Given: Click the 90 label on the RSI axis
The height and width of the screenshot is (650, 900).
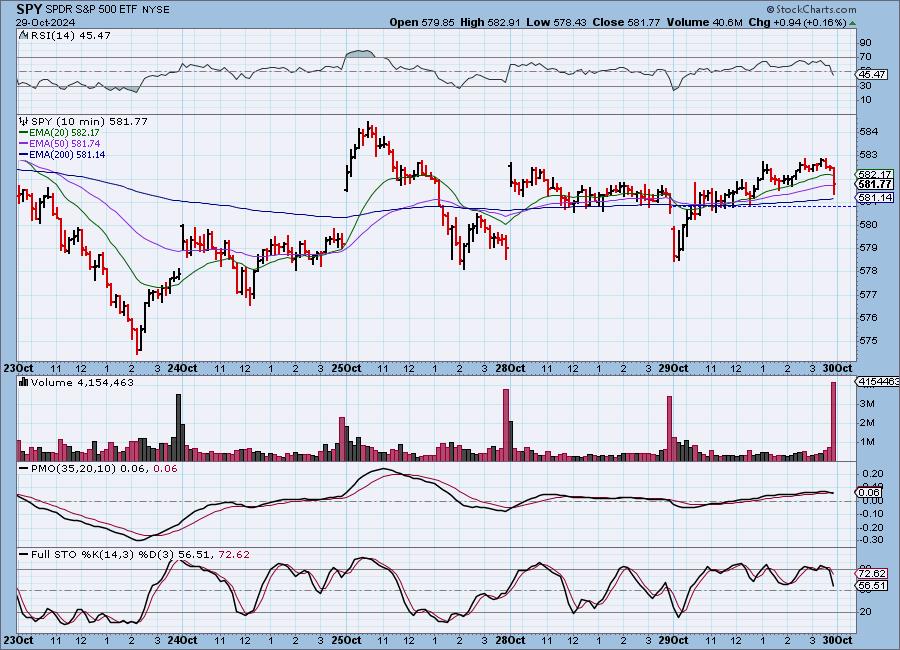Looking at the screenshot, I should click(x=866, y=43).
